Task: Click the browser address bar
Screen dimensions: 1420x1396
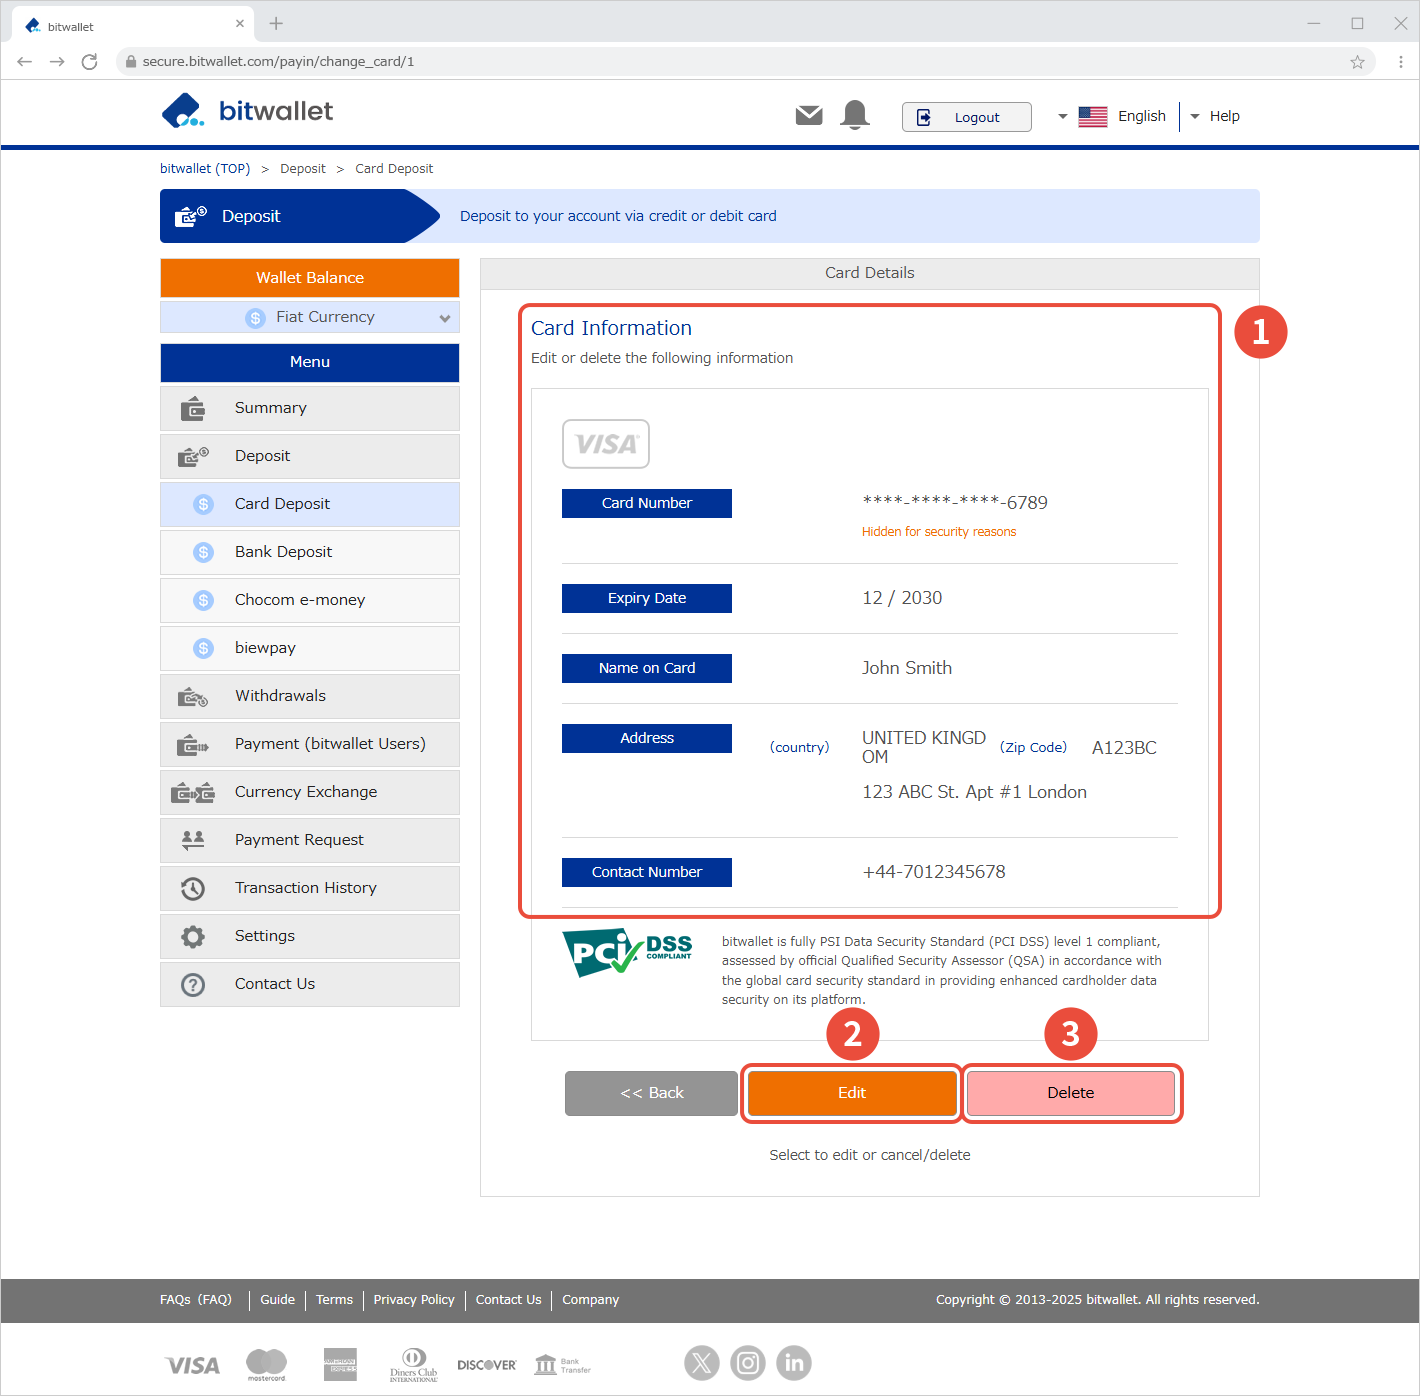Action: [700, 62]
